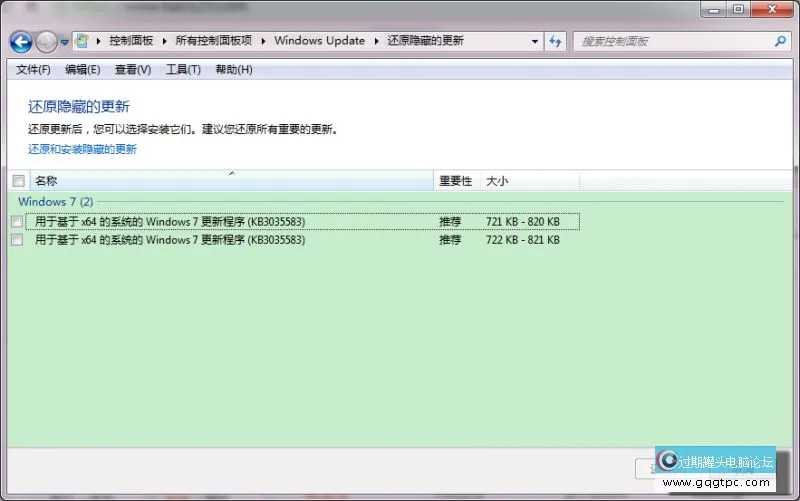The height and width of the screenshot is (501, 800).
Task: Expand arrow before 控制面板 breadcrumb
Action: pyautogui.click(x=98, y=41)
